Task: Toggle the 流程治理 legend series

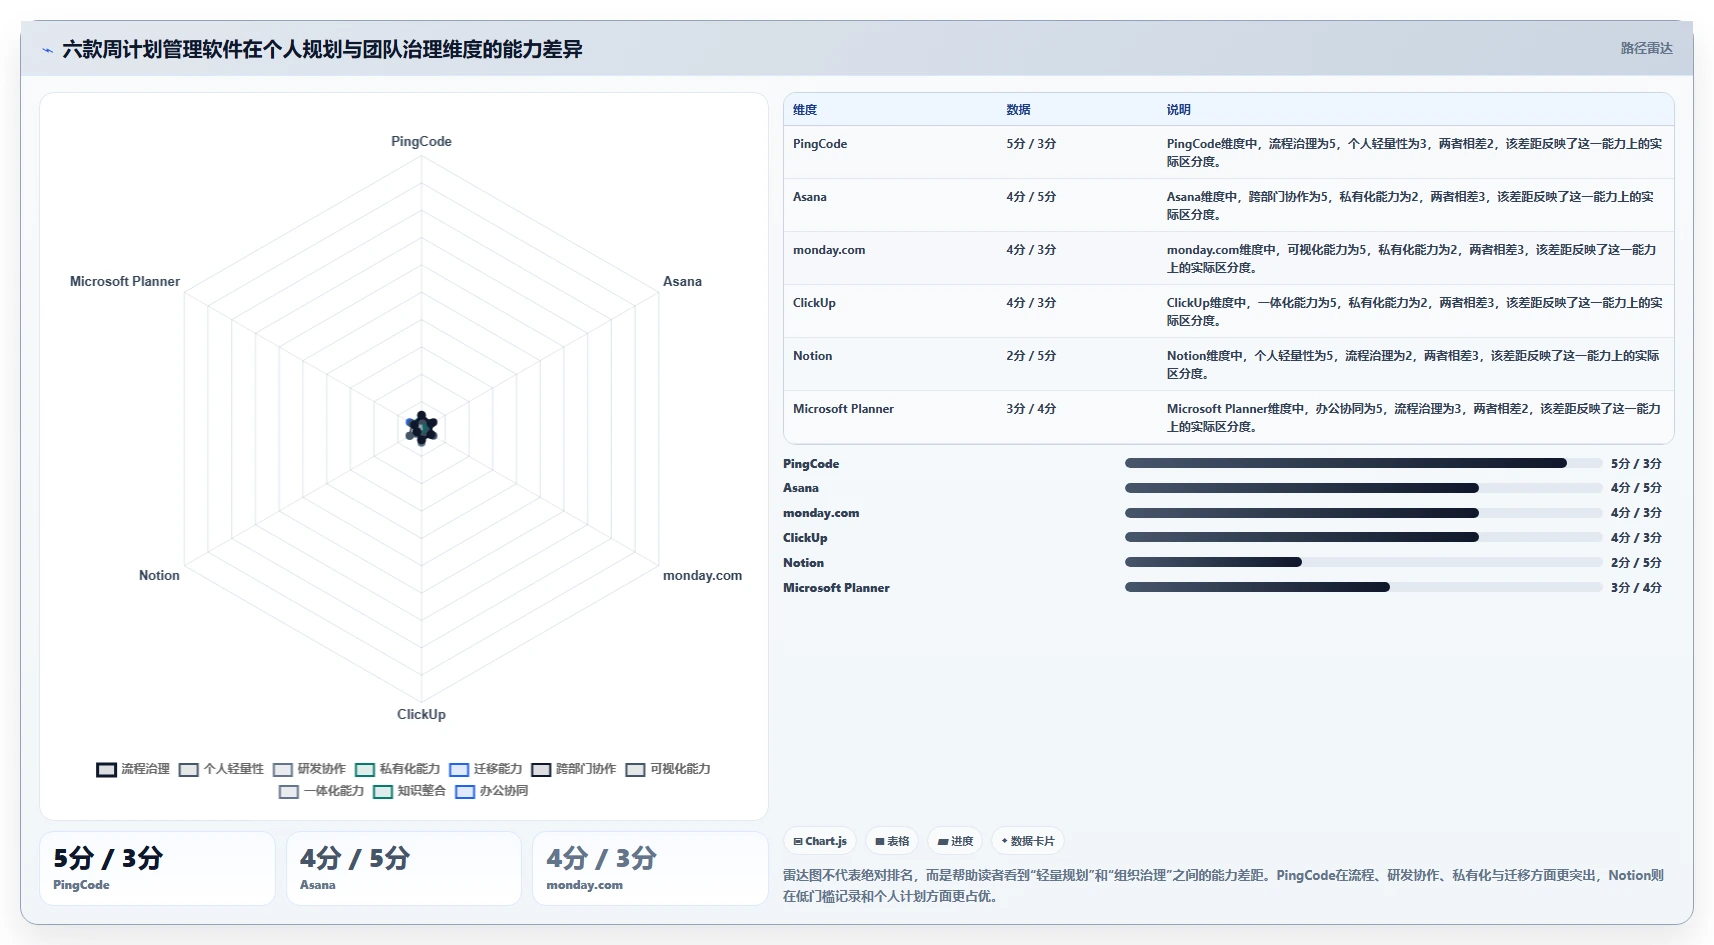Action: pos(133,769)
